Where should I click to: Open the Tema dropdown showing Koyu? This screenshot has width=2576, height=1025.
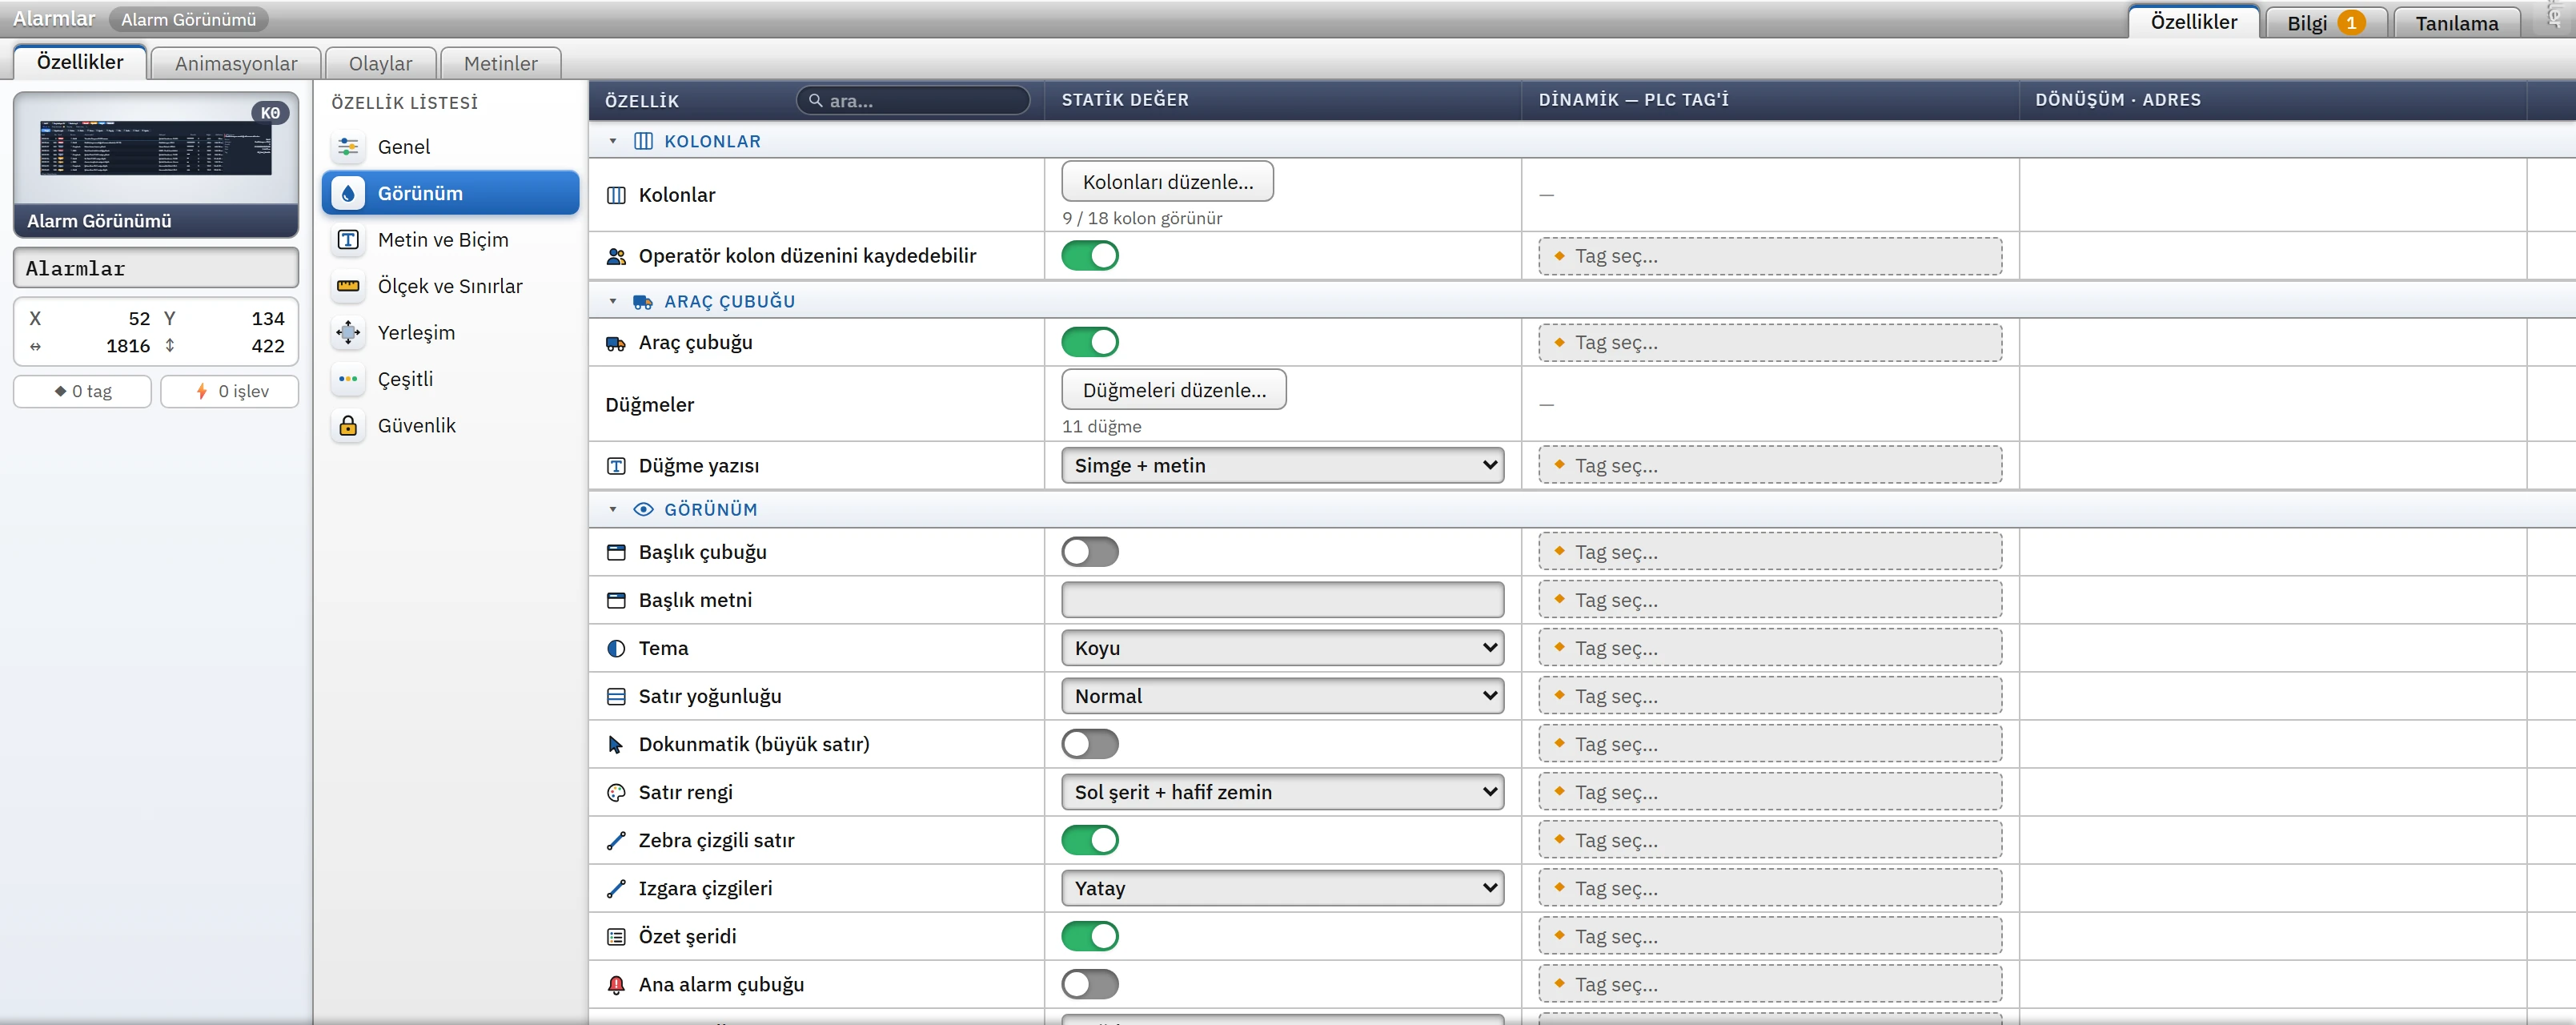(1282, 648)
